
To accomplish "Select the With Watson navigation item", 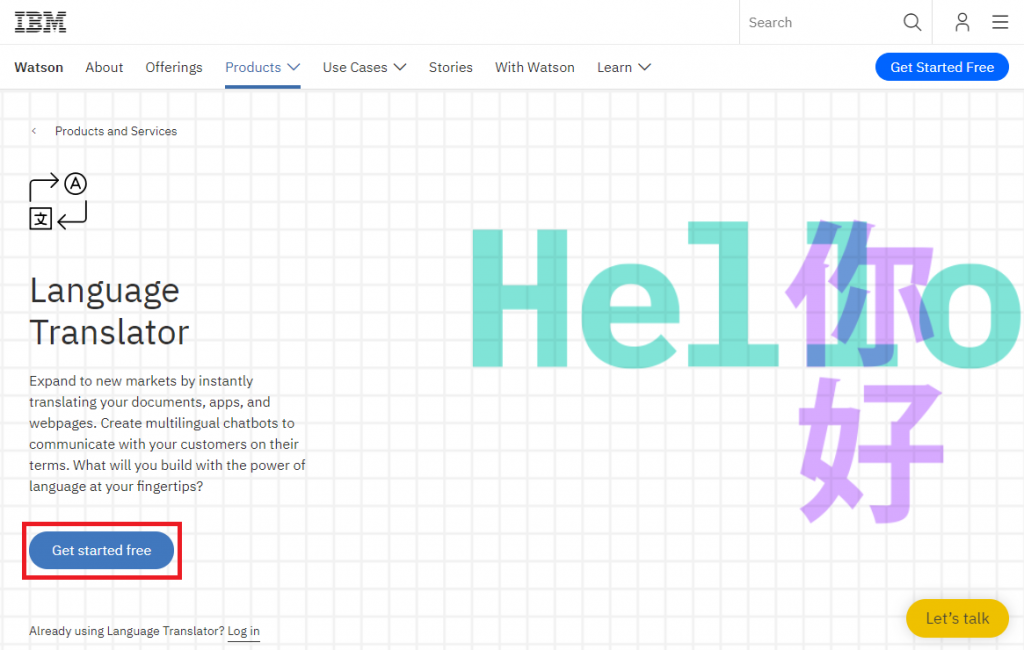I will point(535,67).
